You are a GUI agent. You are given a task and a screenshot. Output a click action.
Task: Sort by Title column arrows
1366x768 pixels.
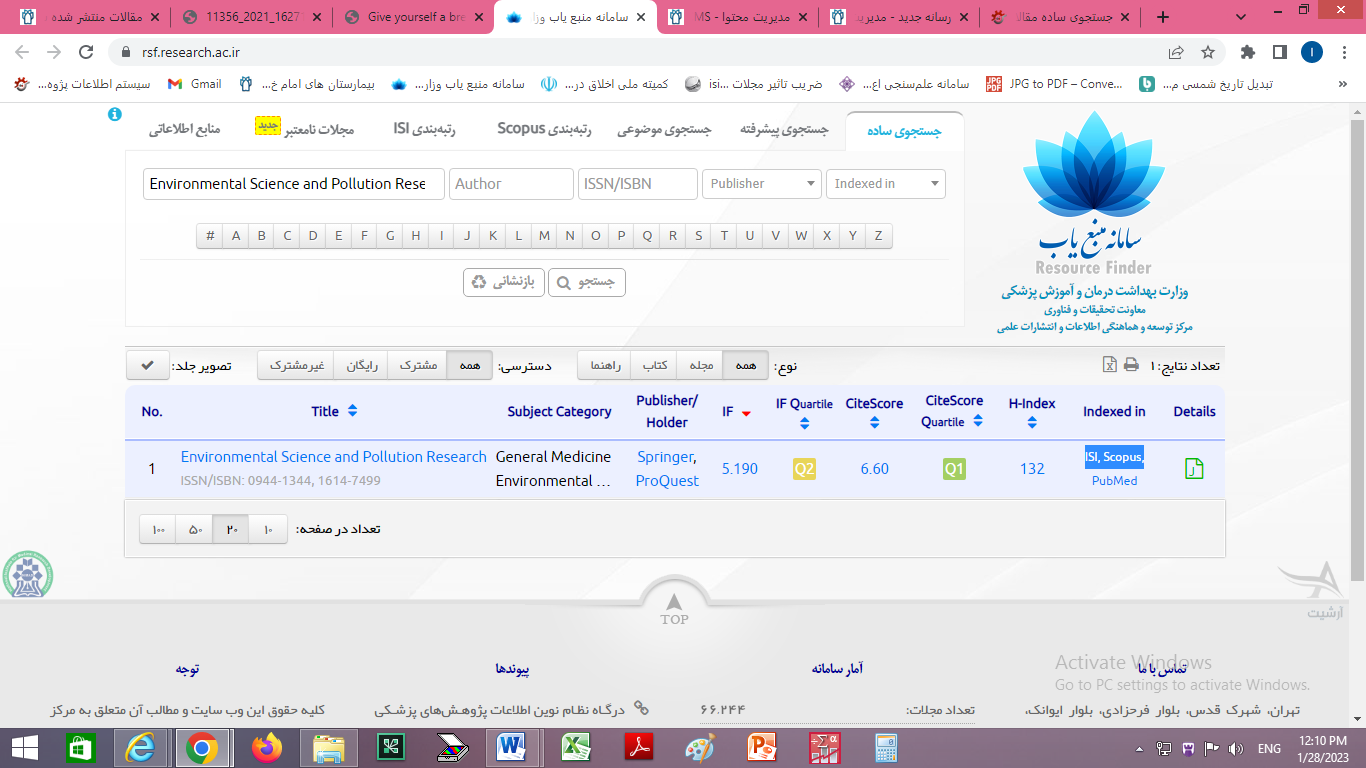point(352,411)
